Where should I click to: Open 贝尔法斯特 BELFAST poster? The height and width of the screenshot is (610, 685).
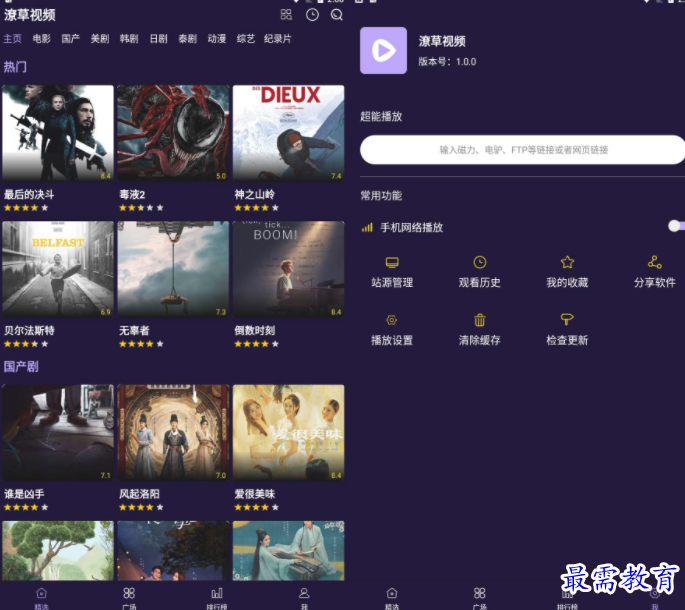(x=58, y=269)
